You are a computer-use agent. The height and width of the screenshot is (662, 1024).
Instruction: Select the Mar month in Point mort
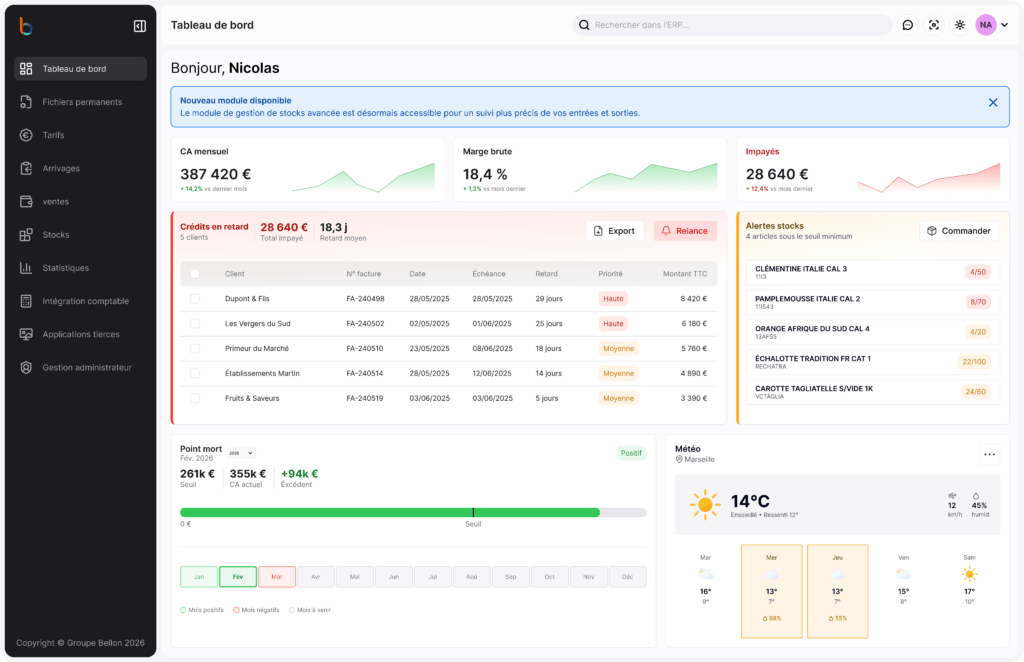(x=277, y=577)
